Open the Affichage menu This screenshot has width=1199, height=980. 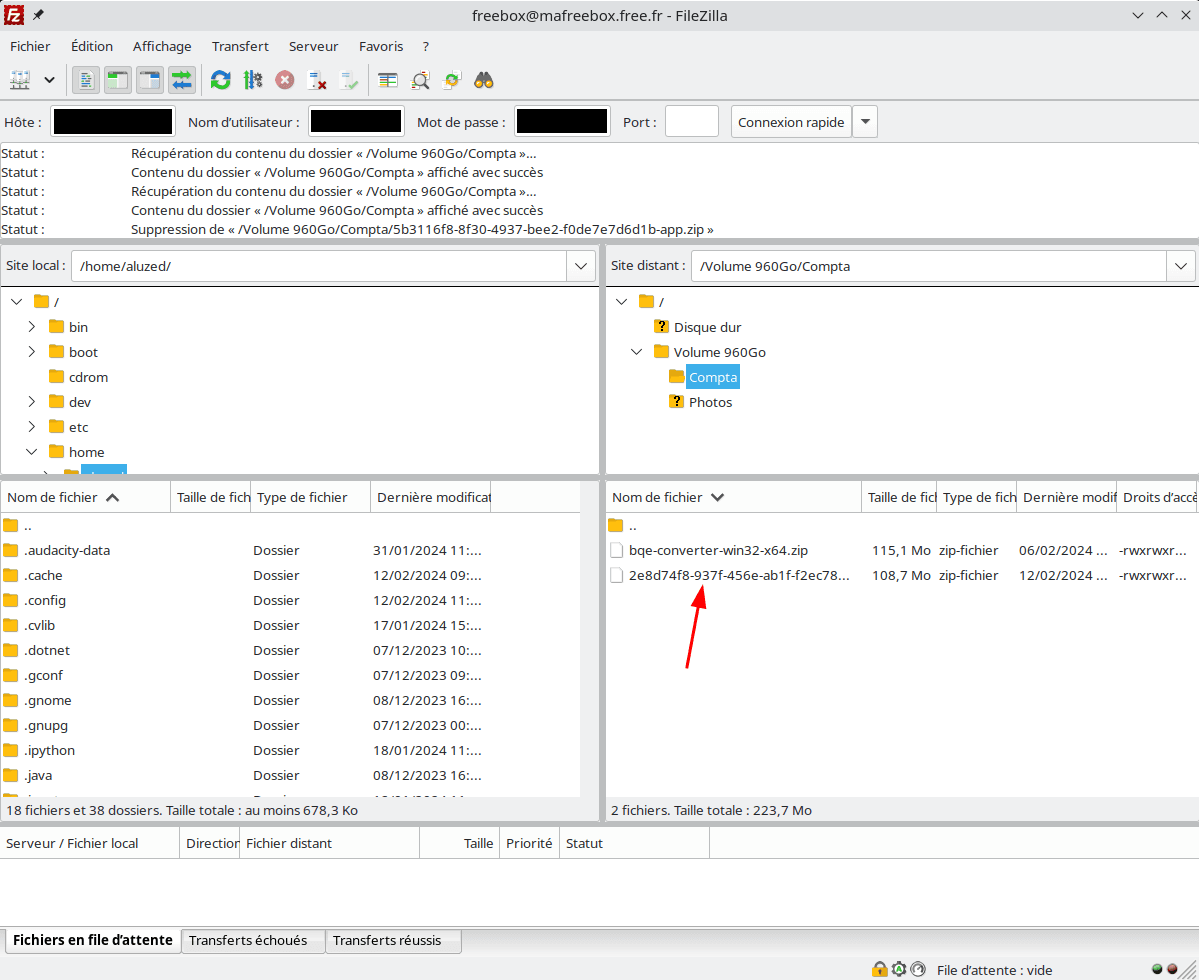[x=162, y=46]
